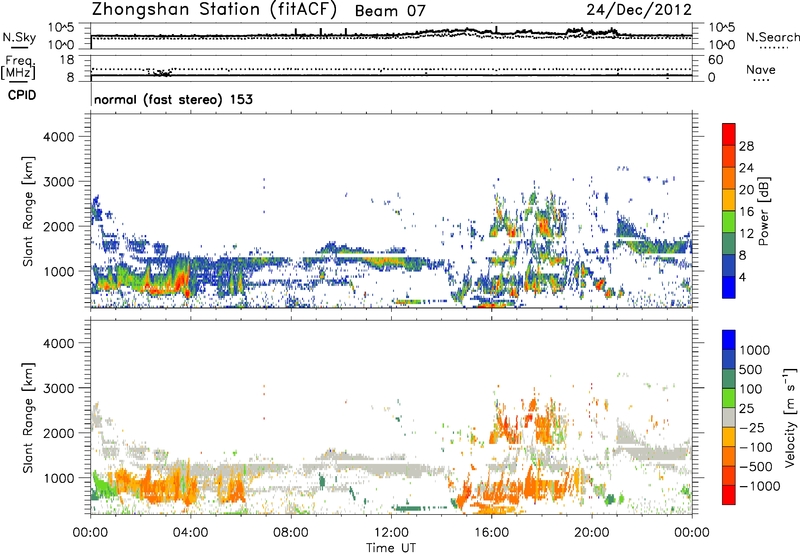Click the '2000' tick on power panel
This screenshot has height=554, width=800.
pos(58,226)
